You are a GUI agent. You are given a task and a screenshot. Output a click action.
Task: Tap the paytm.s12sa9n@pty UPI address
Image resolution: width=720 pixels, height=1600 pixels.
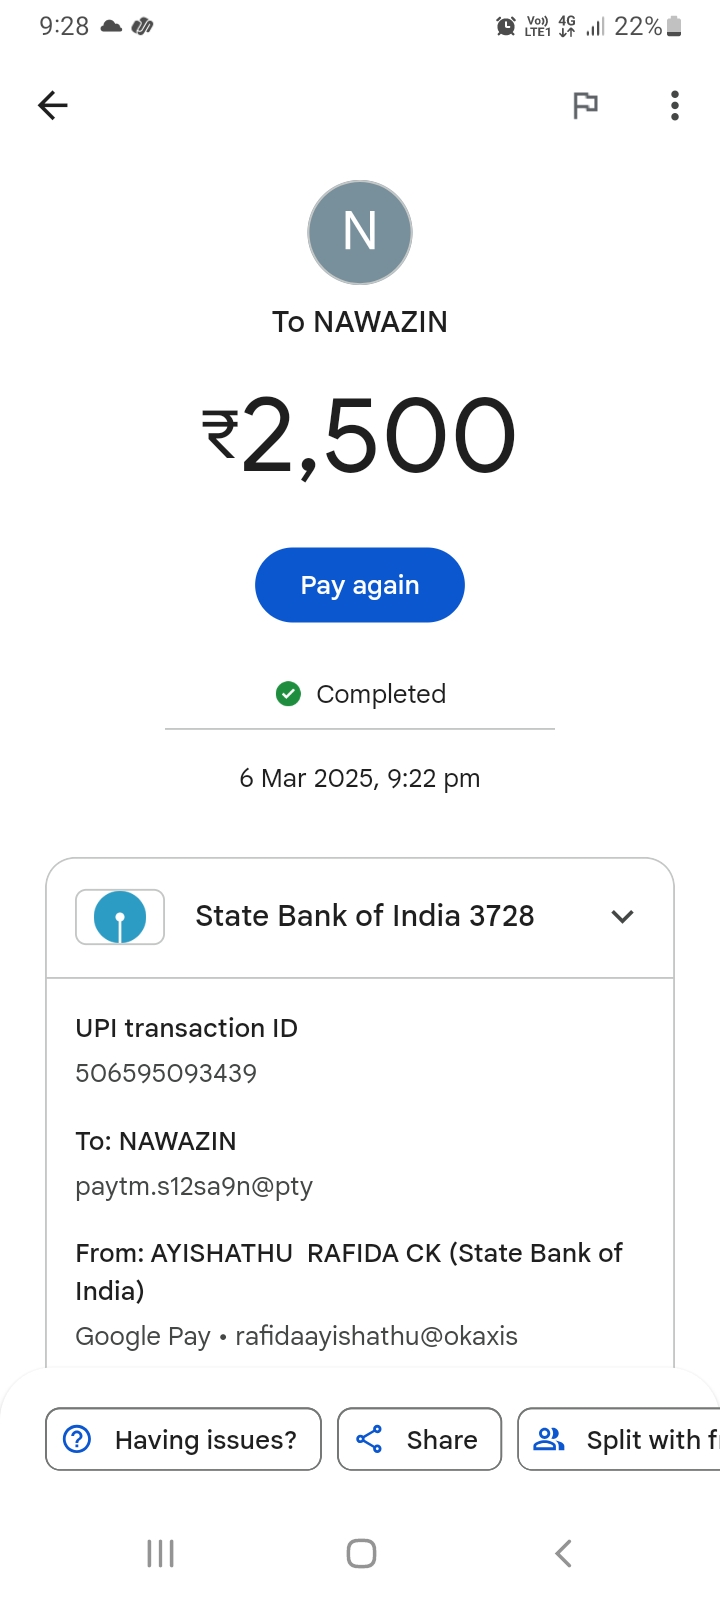tap(194, 1186)
